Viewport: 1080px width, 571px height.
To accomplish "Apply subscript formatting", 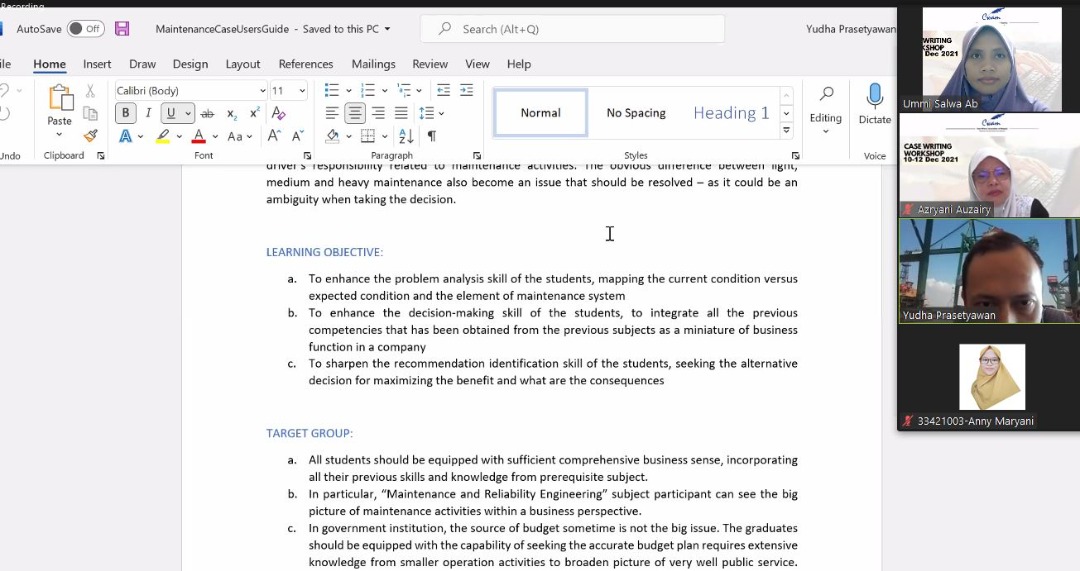I will click(x=231, y=114).
